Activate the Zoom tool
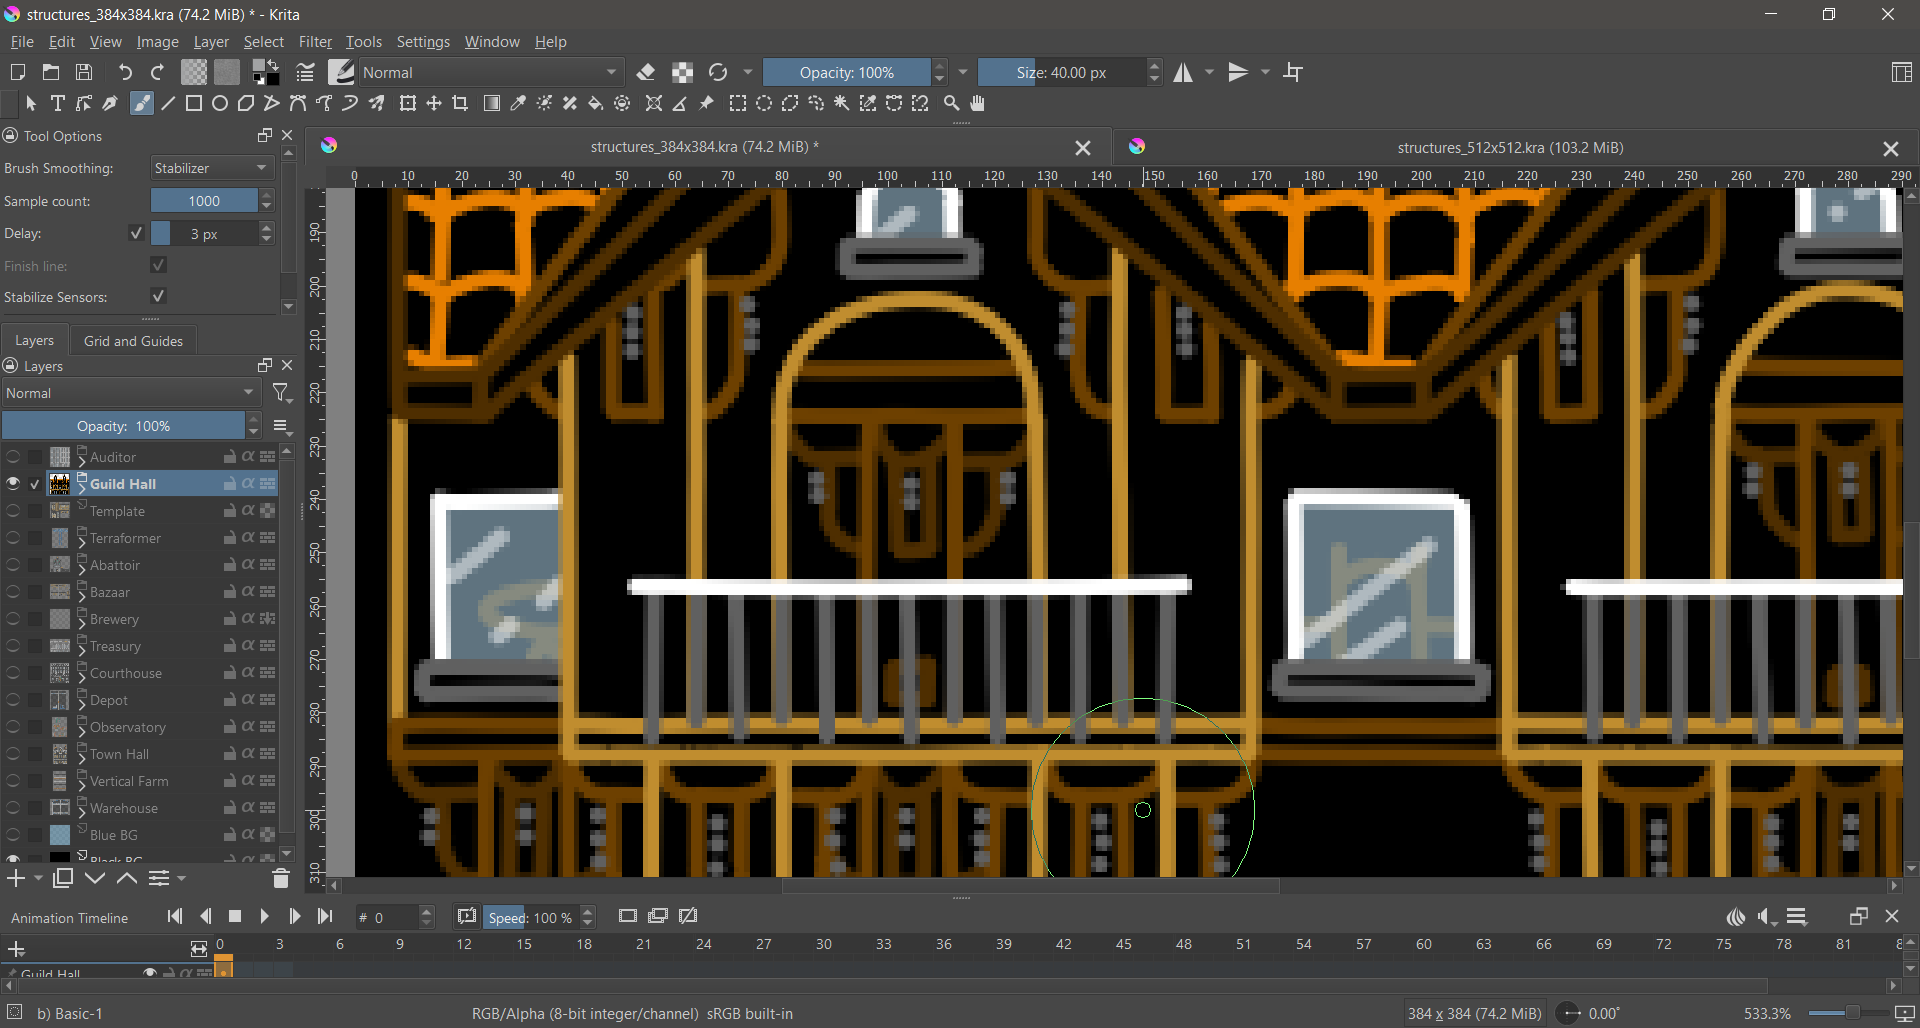Viewport: 1920px width, 1028px height. coord(951,104)
